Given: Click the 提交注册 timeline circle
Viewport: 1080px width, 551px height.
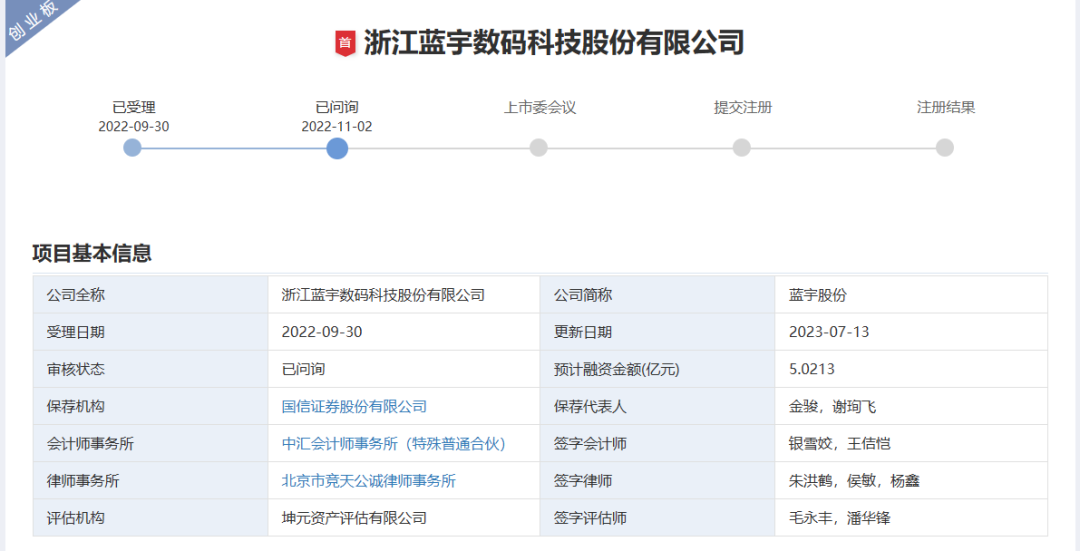Looking at the screenshot, I should click(x=742, y=147).
